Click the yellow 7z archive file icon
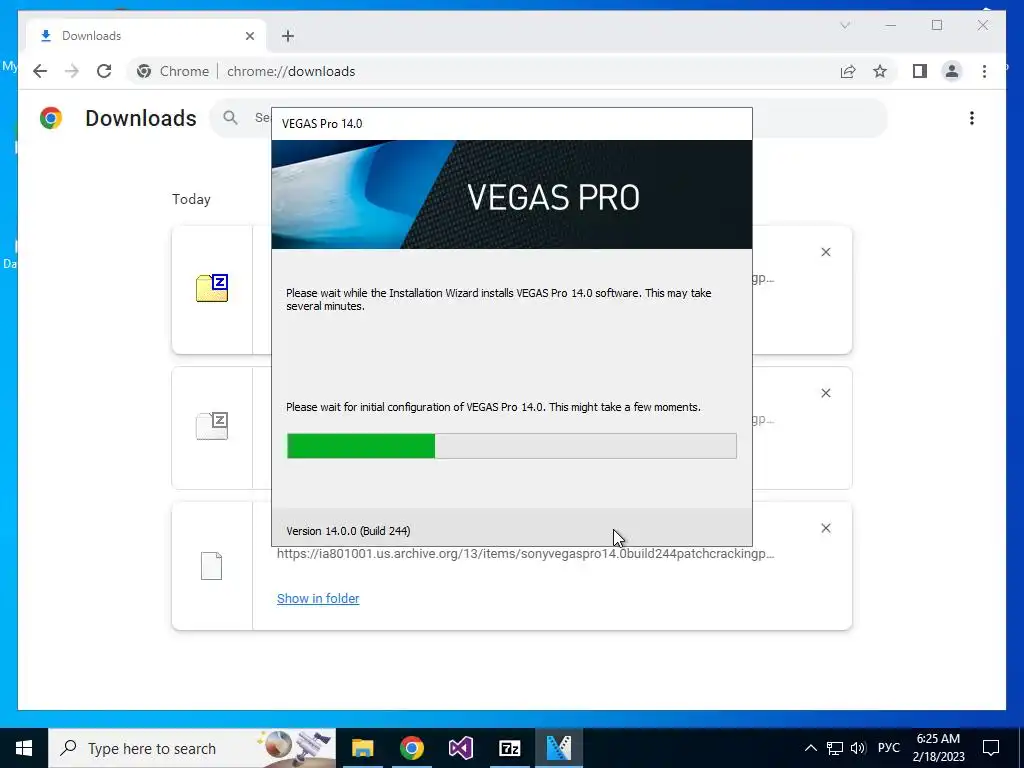The image size is (1024, 768). [x=212, y=288]
